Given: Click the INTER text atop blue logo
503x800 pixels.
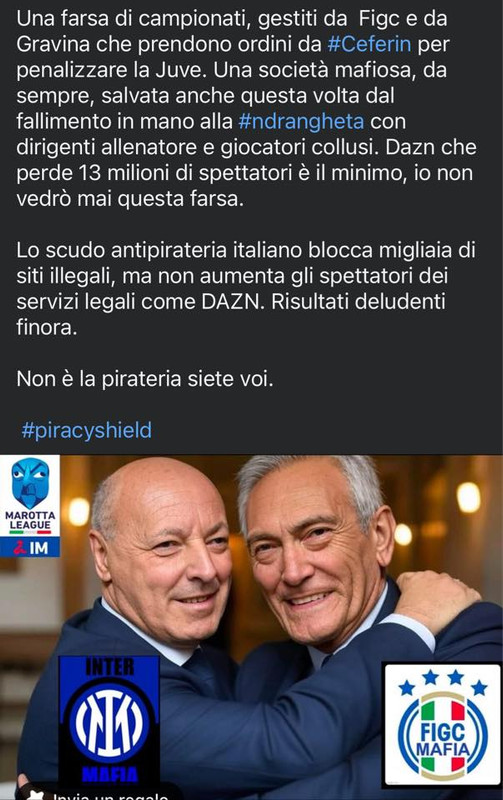Looking at the screenshot, I should tap(110, 667).
